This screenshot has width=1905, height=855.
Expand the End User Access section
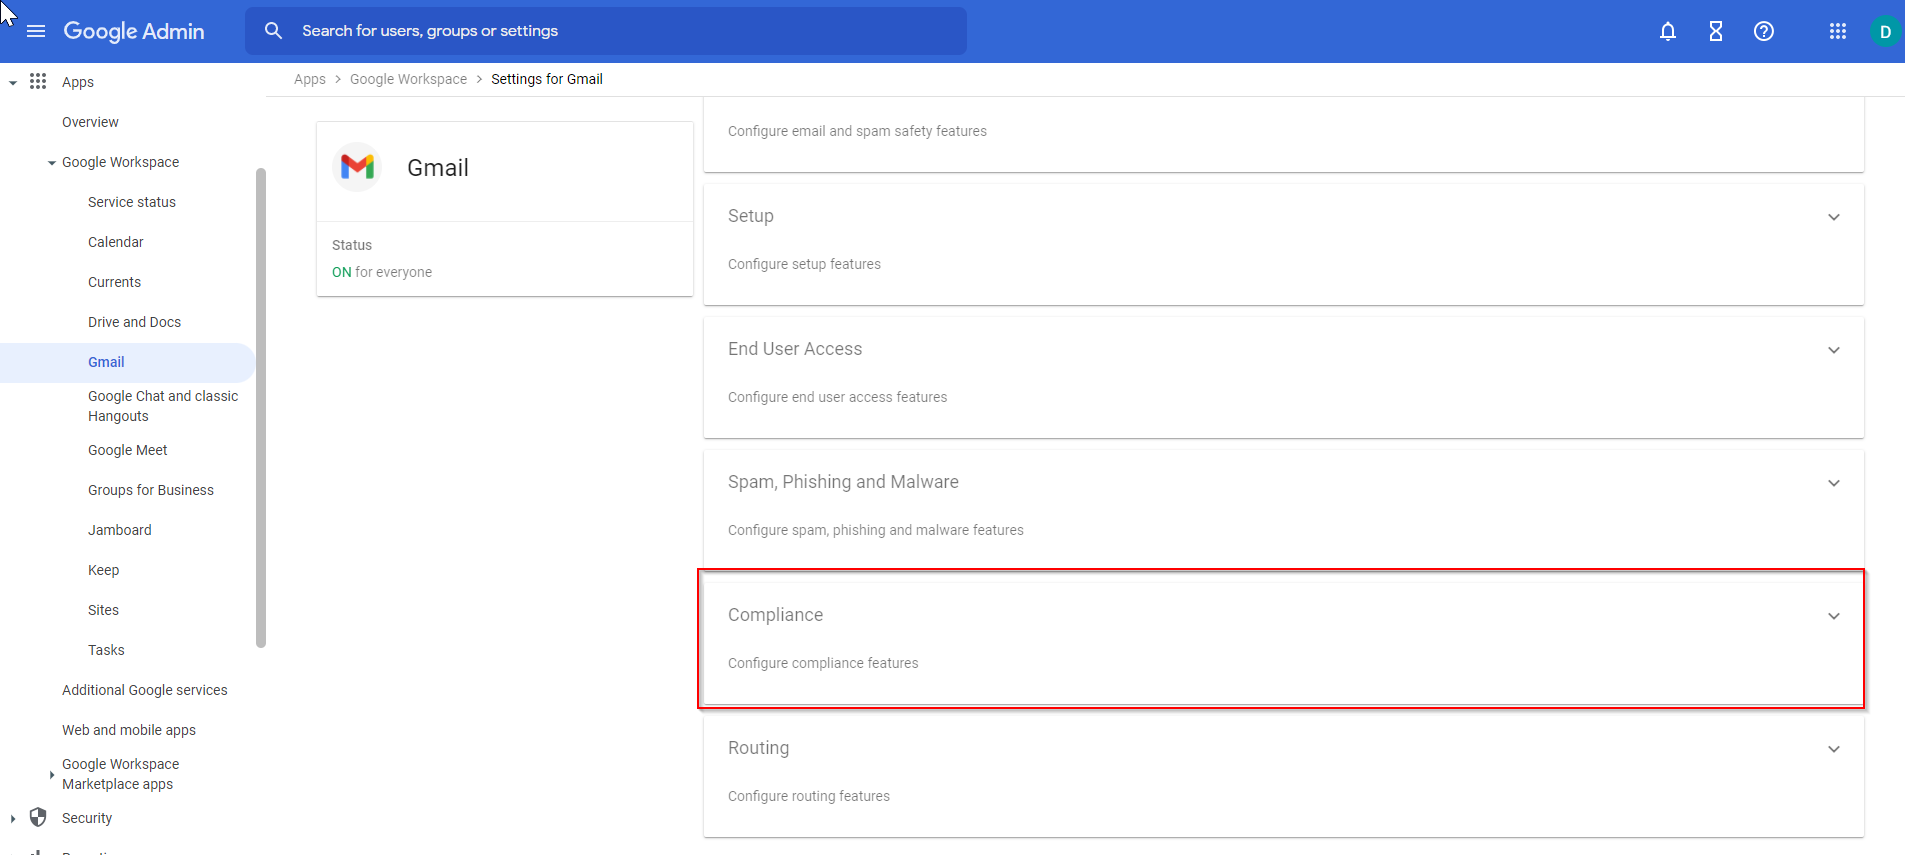click(1833, 350)
